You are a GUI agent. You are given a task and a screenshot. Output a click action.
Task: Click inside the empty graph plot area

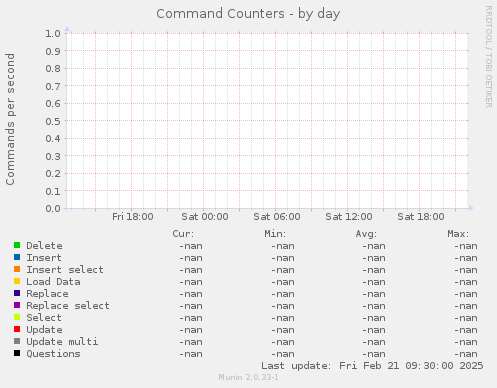(x=267, y=121)
